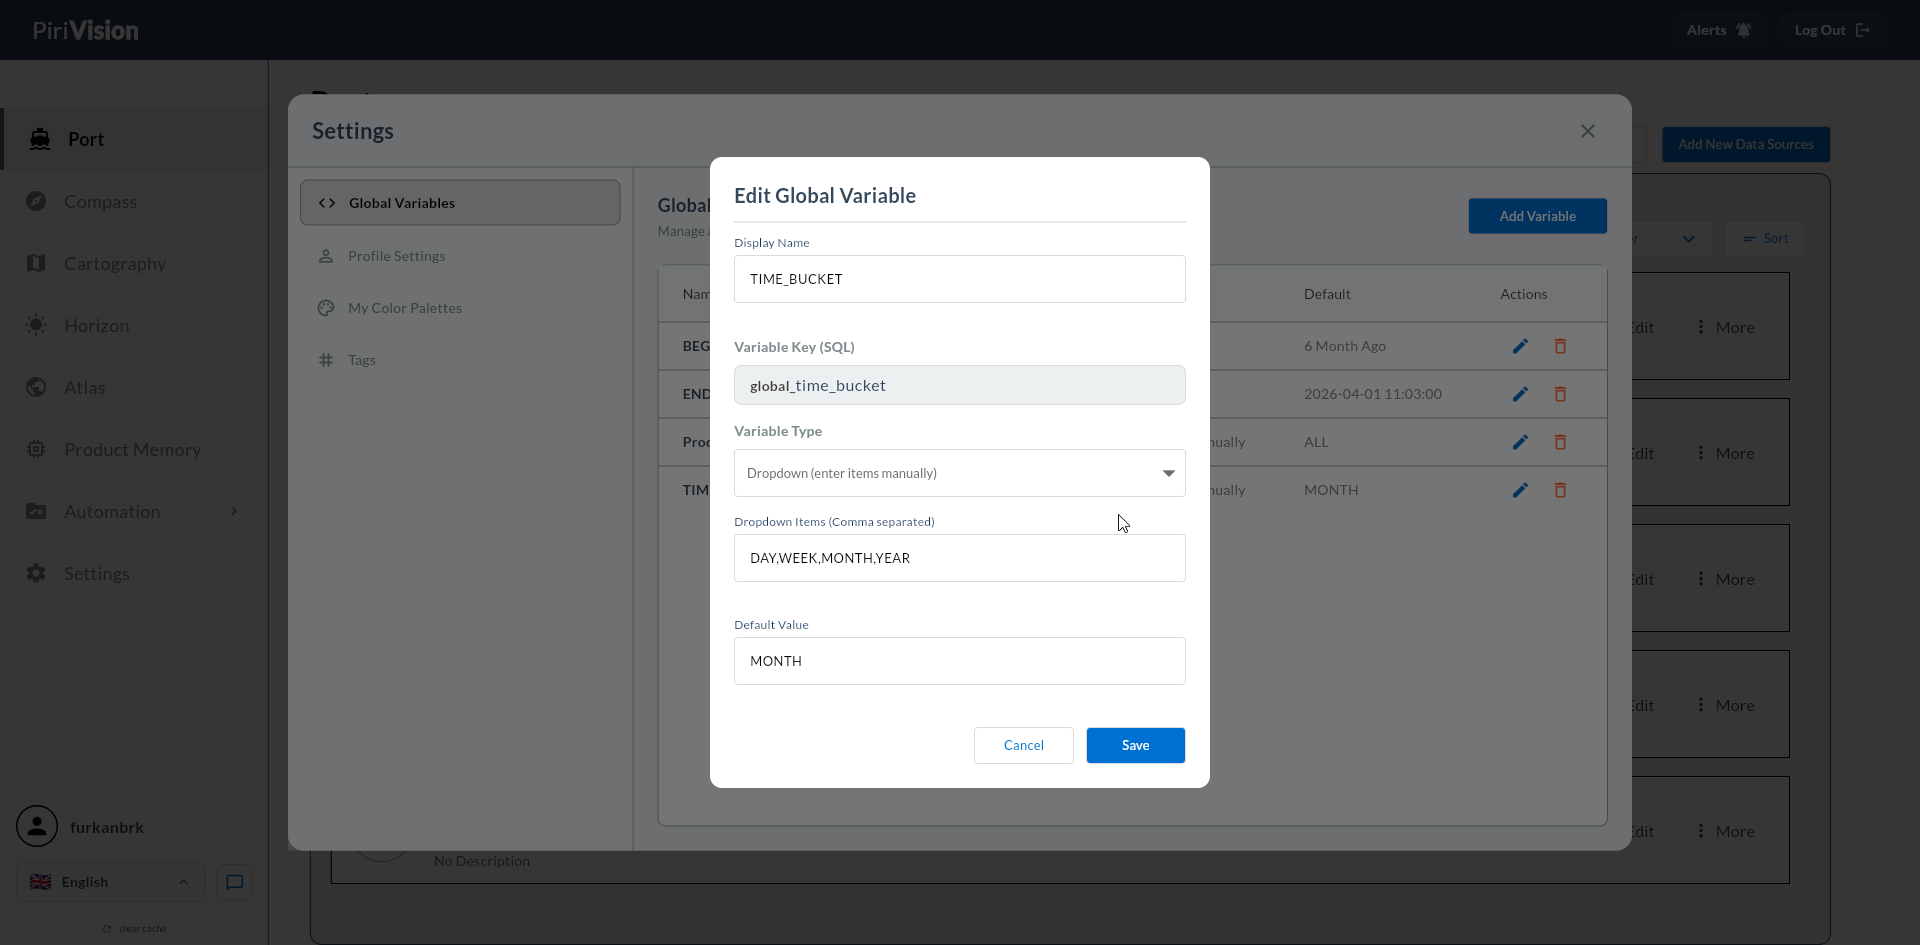Close the Settings panel with X
1920x945 pixels.
tap(1588, 131)
